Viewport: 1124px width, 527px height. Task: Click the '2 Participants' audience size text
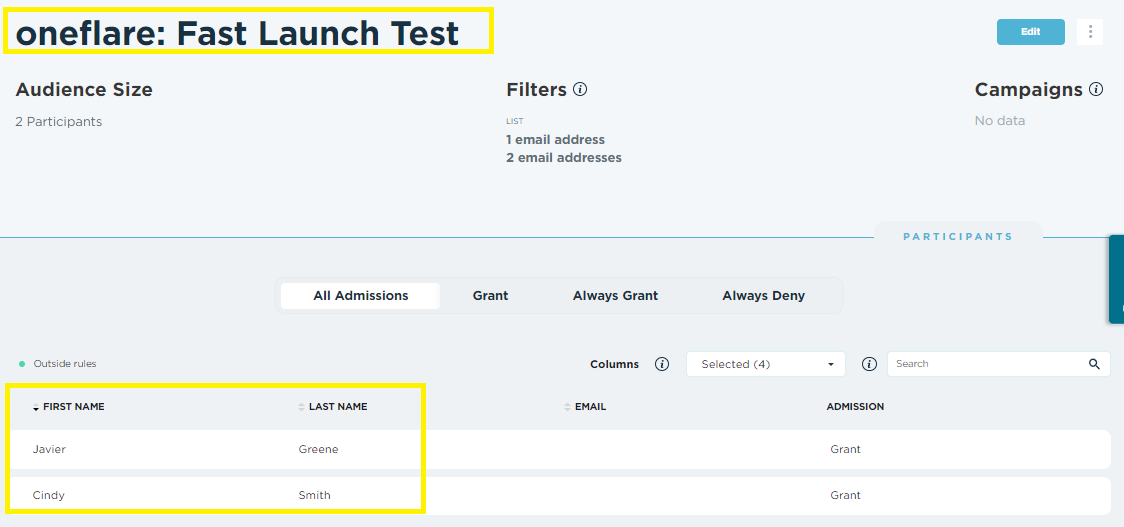(x=59, y=122)
